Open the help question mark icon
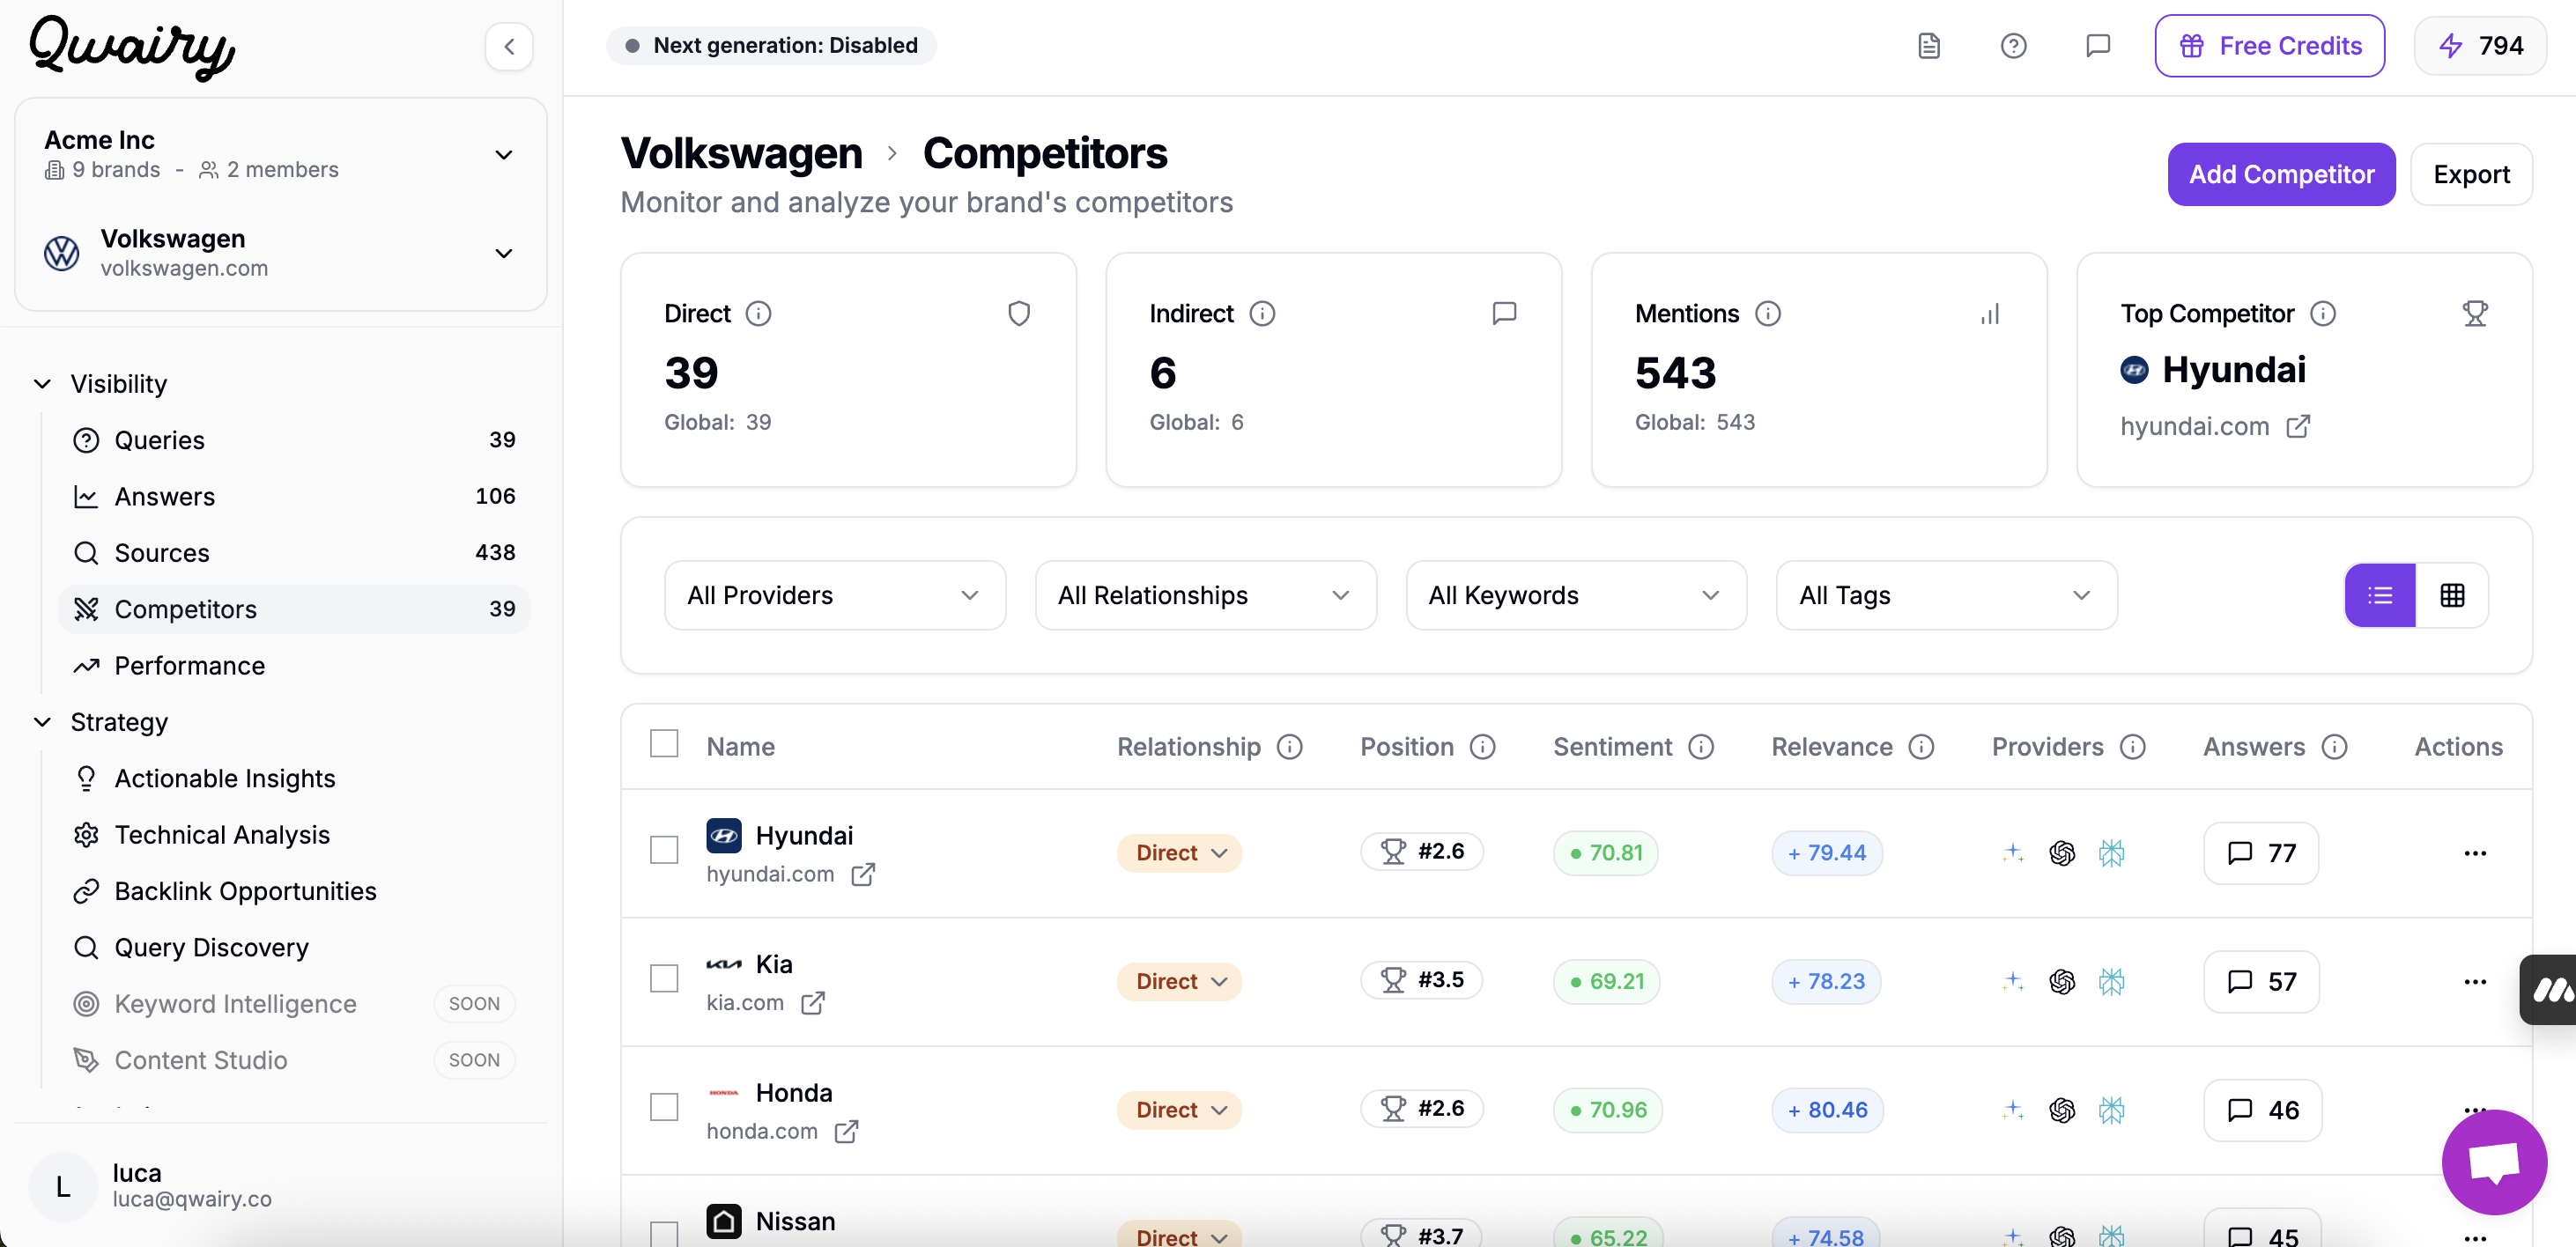 pyautogui.click(x=2013, y=46)
